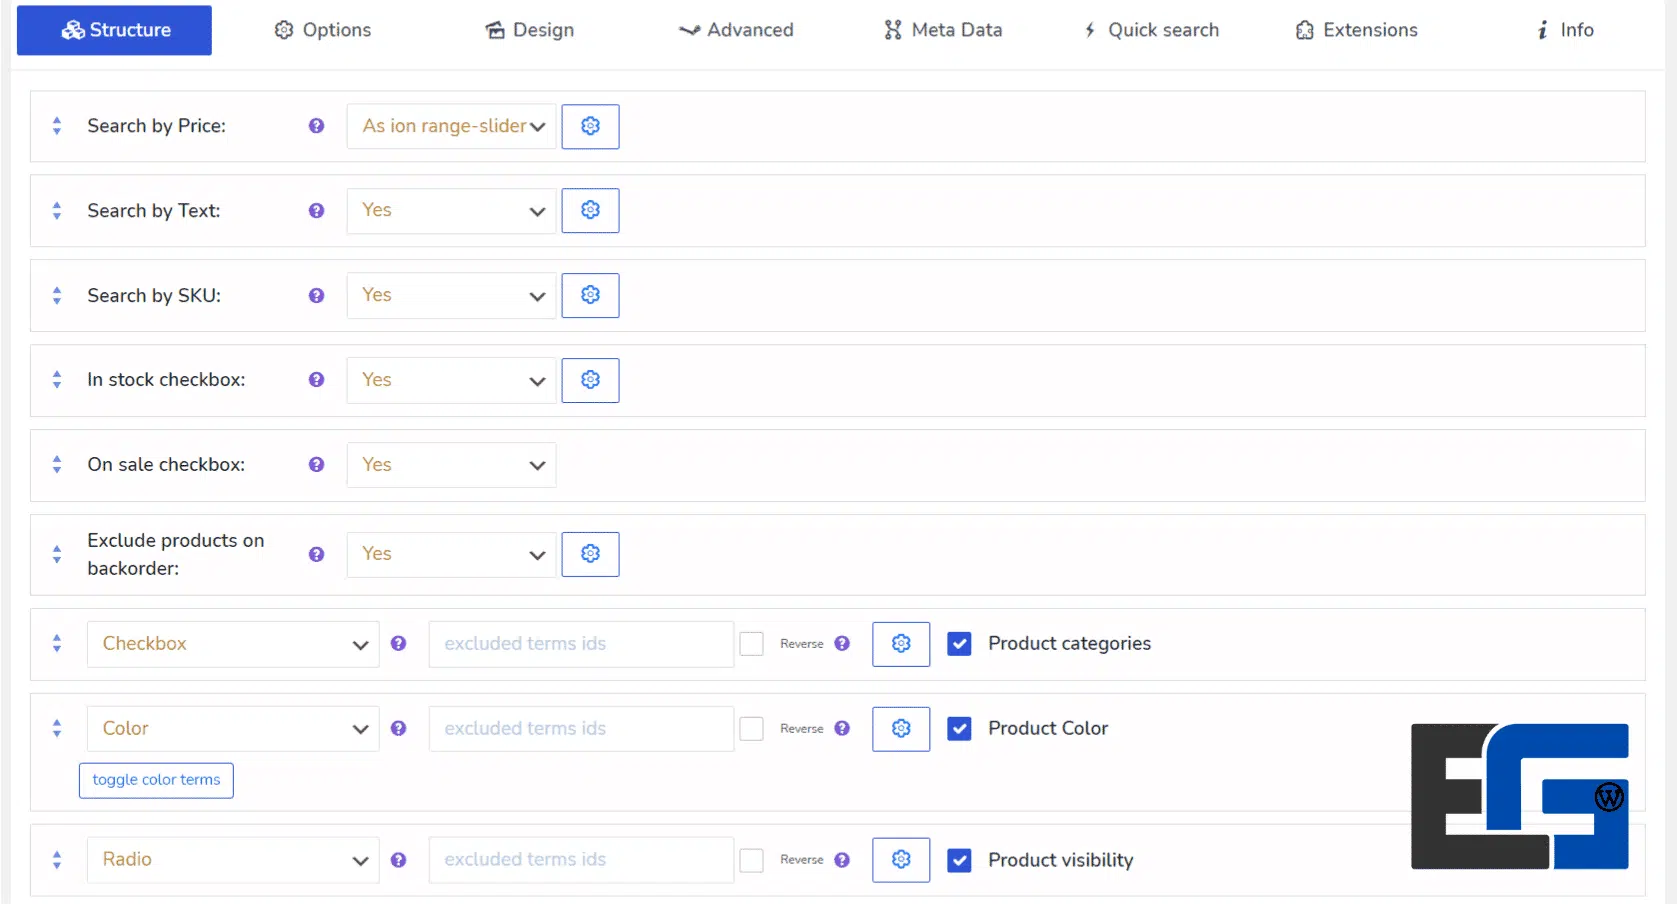Open the In stock checkbox Yes dropdown
This screenshot has width=1677, height=904.
click(x=450, y=380)
